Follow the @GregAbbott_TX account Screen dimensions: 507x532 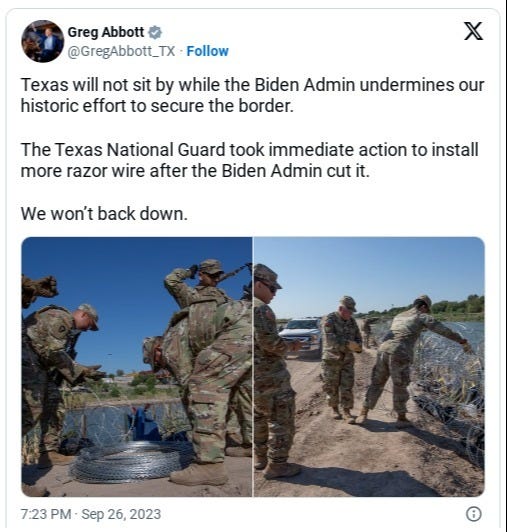(x=207, y=51)
